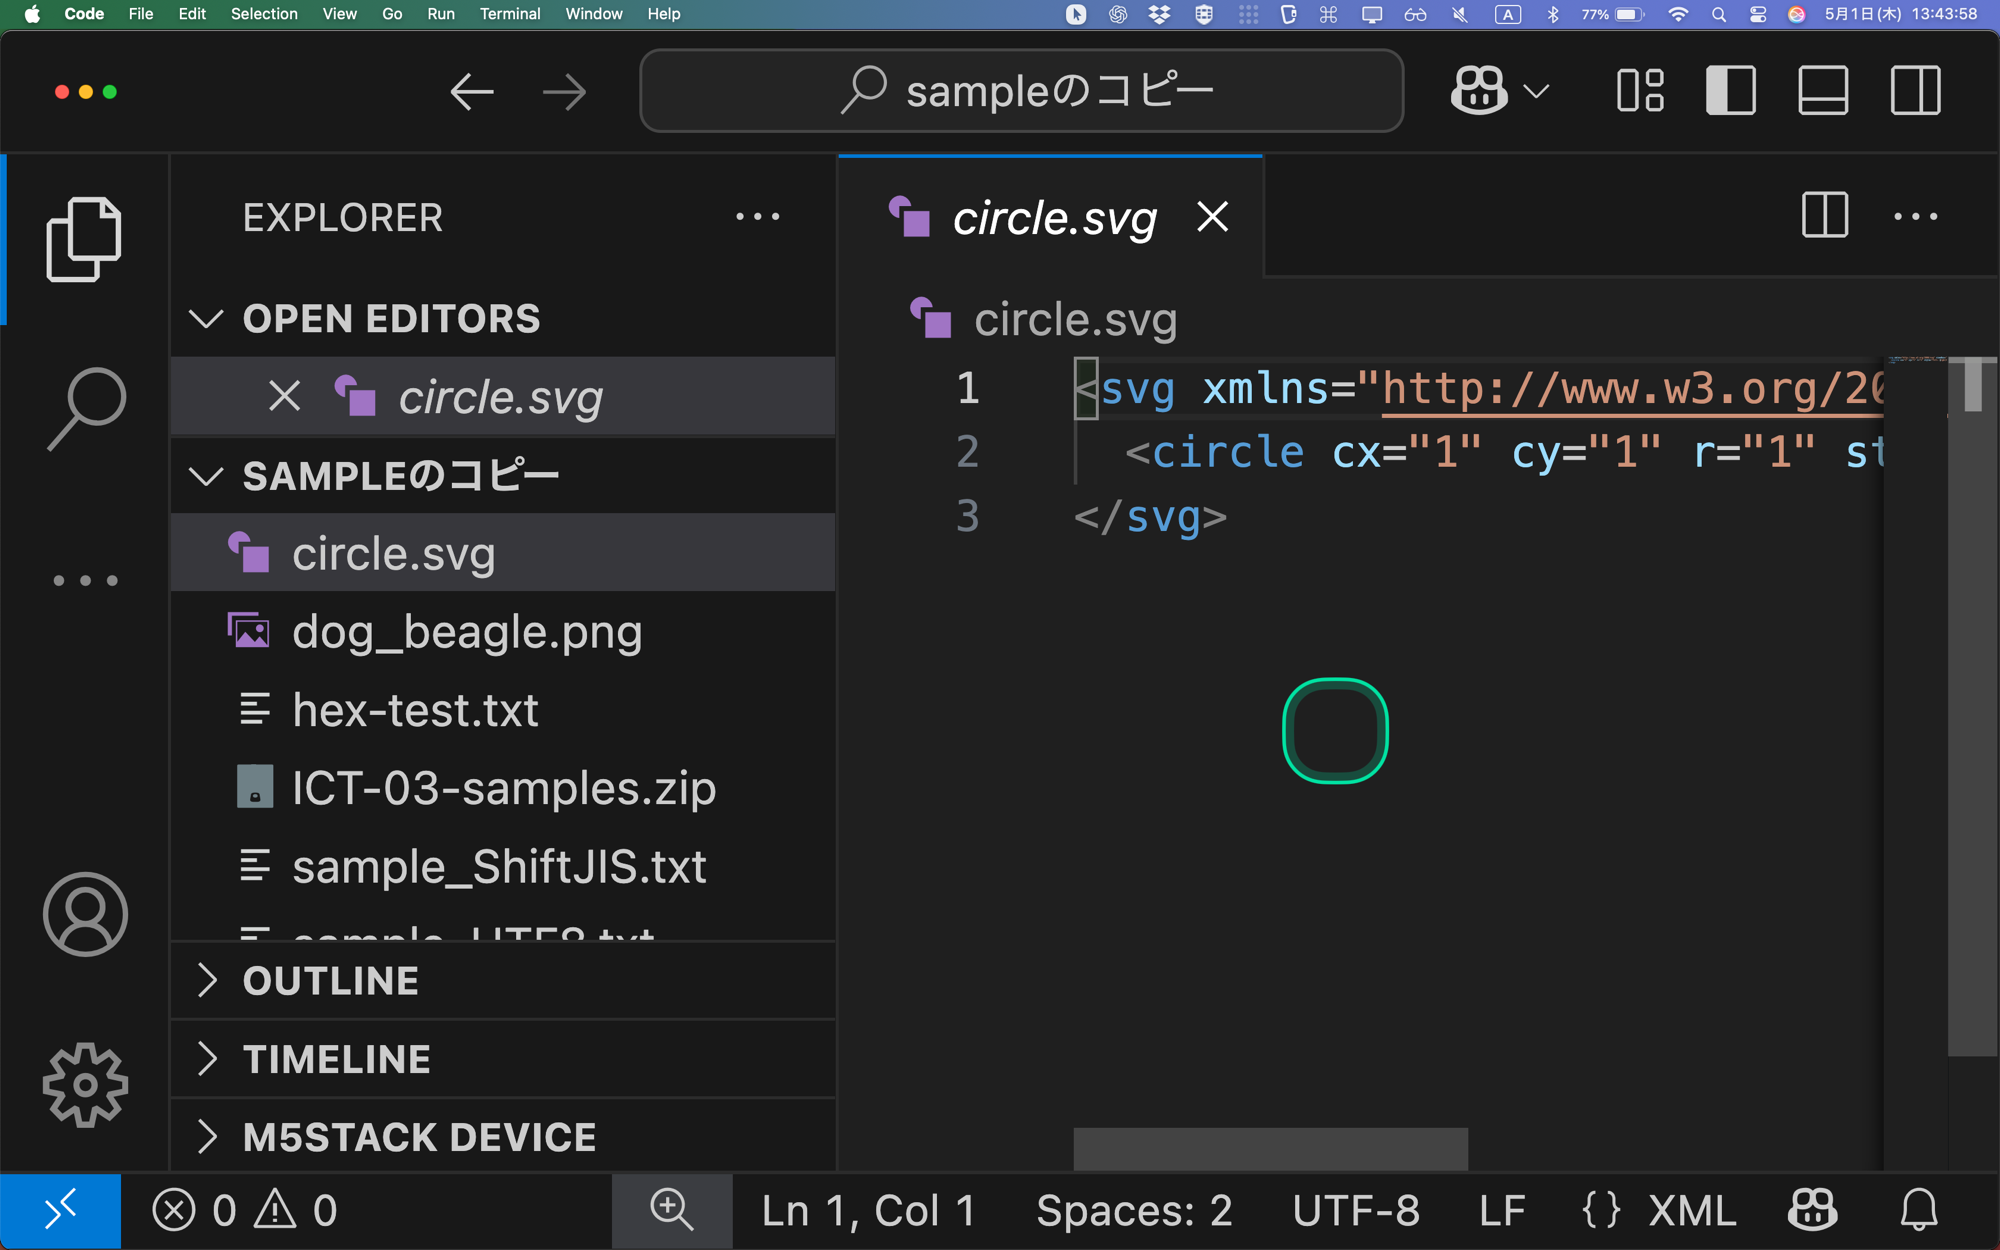
Task: Toggle secondary side bar visibility
Action: click(1915, 91)
